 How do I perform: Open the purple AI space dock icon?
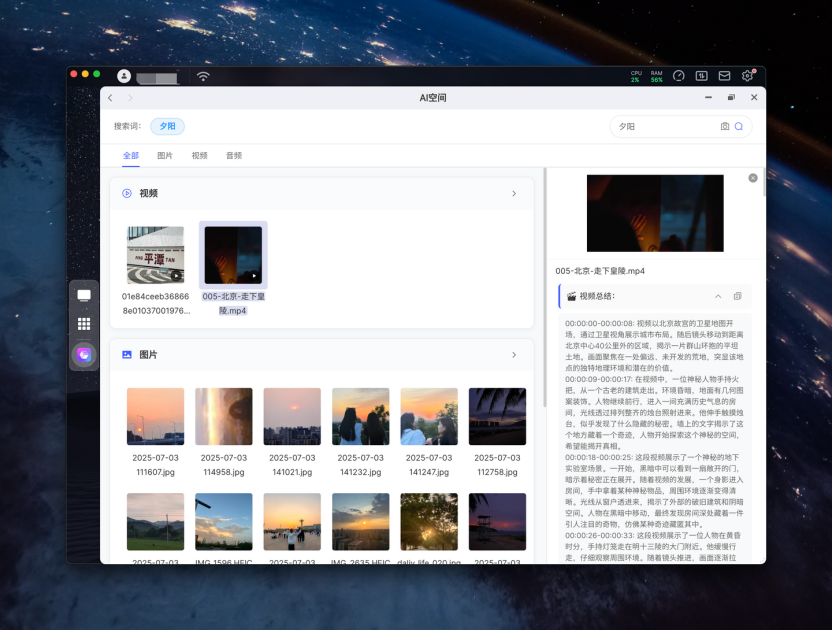click(84, 355)
